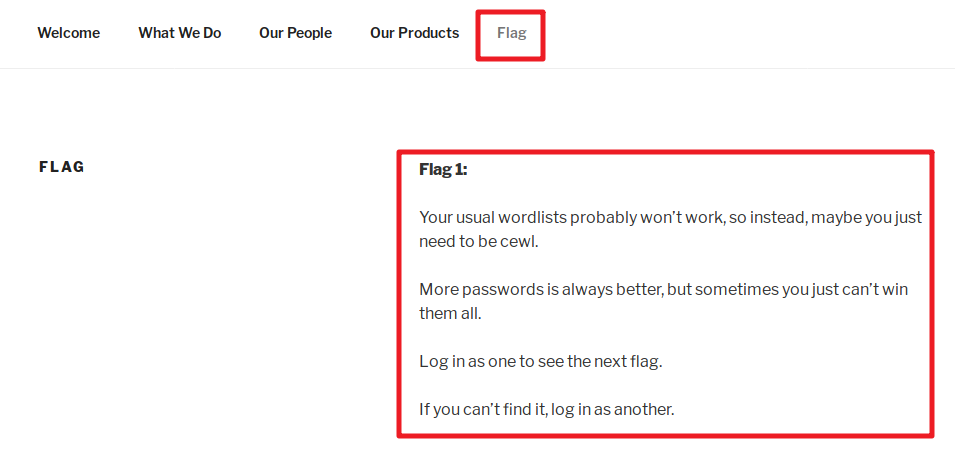The image size is (955, 455).
Task: Open the Welcome menu item
Action: click(69, 33)
